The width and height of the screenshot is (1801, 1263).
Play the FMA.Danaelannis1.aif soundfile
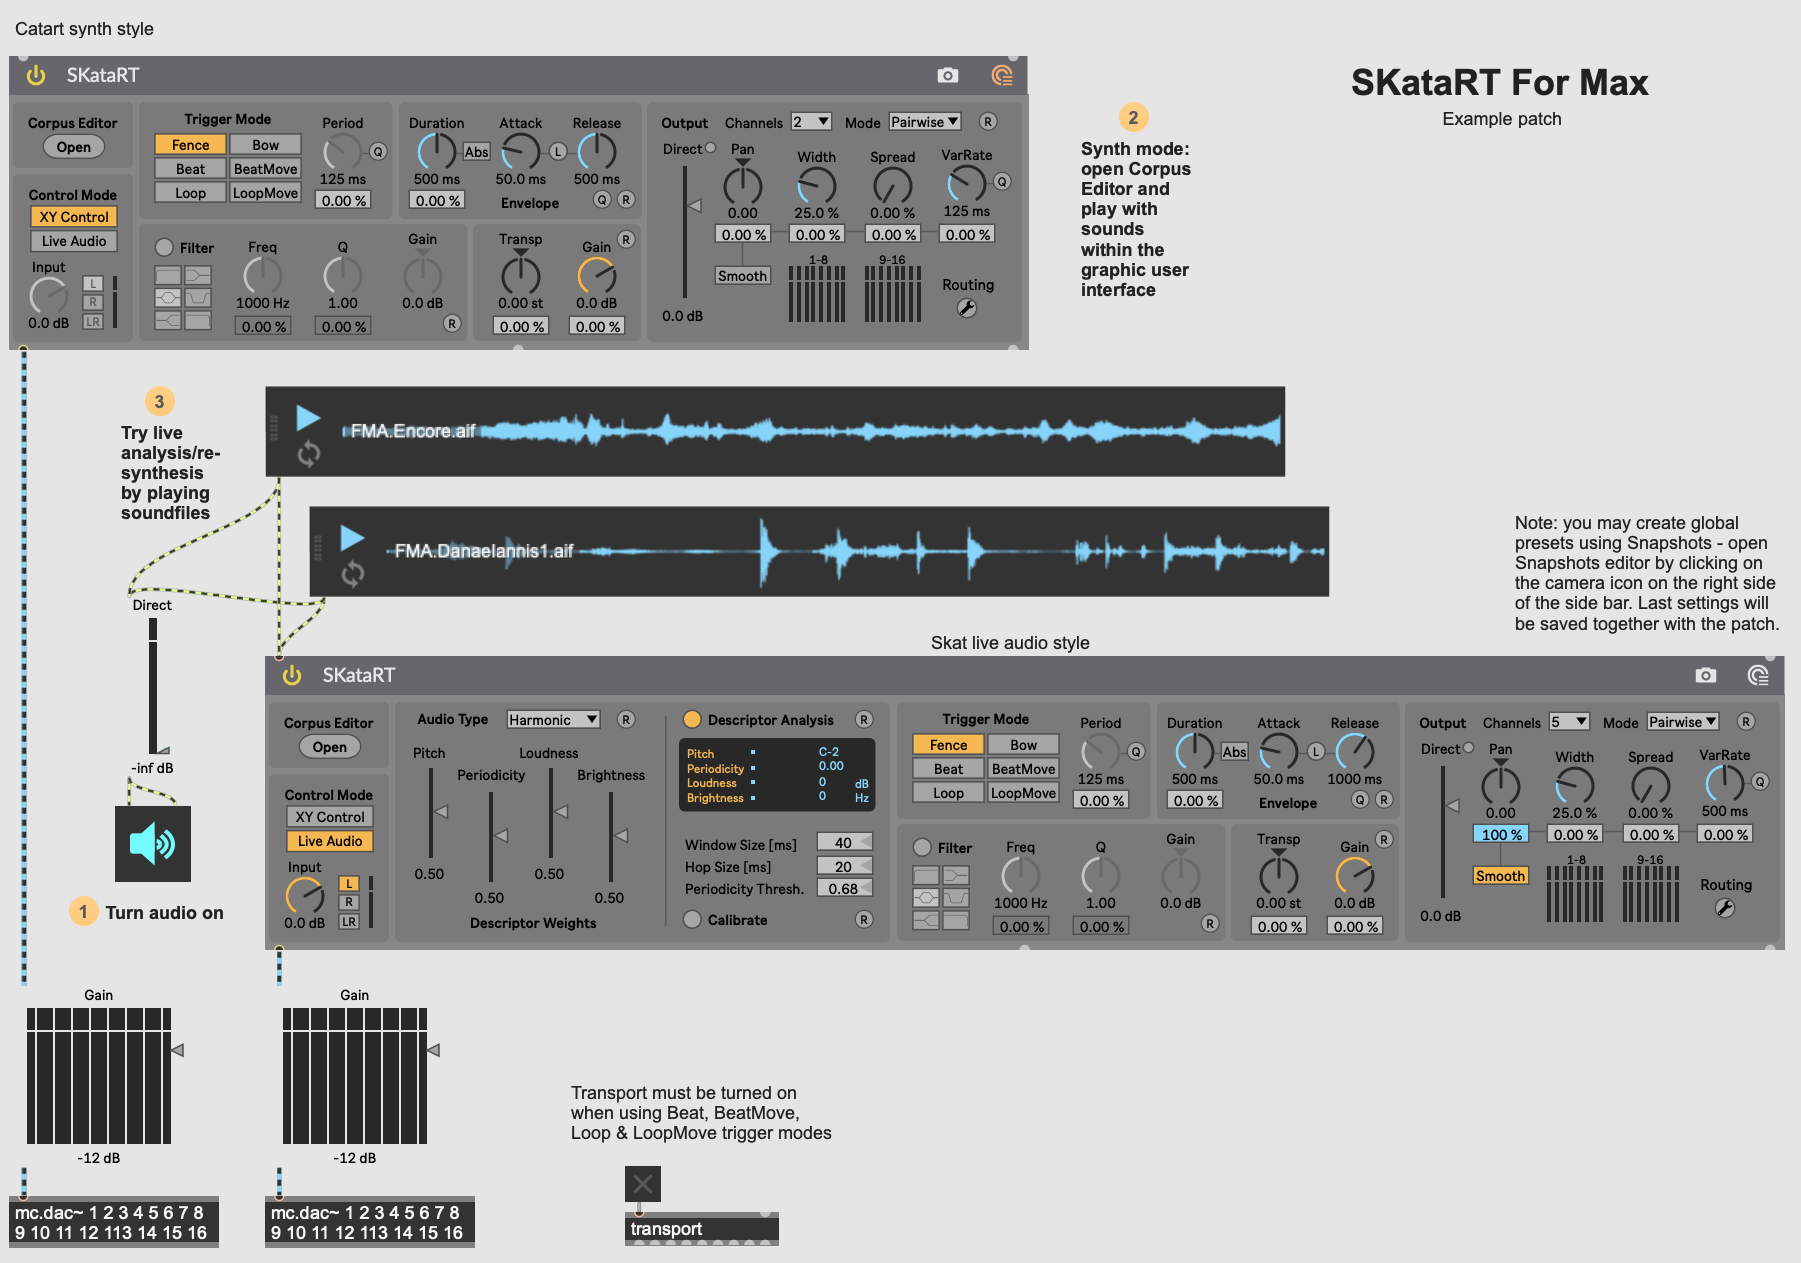(352, 537)
